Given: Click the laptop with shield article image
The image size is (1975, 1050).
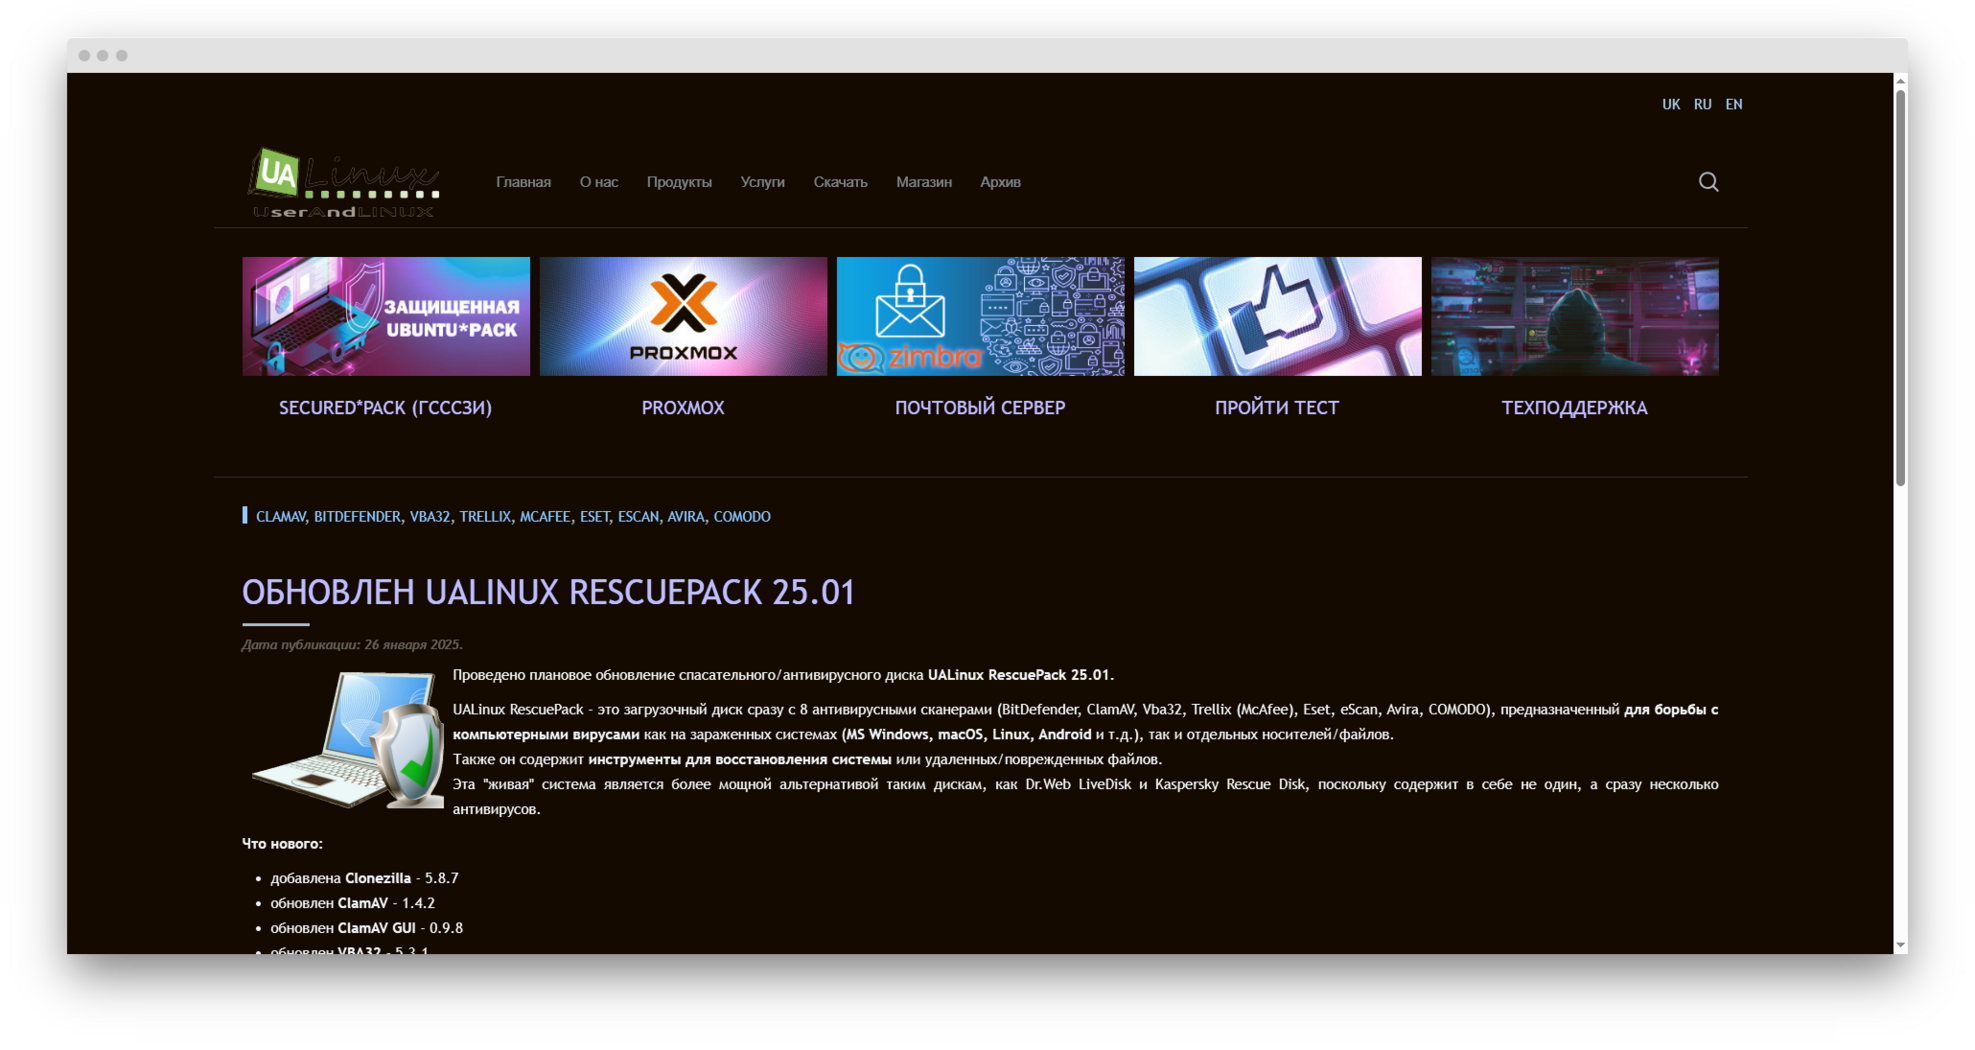Looking at the screenshot, I should click(348, 739).
